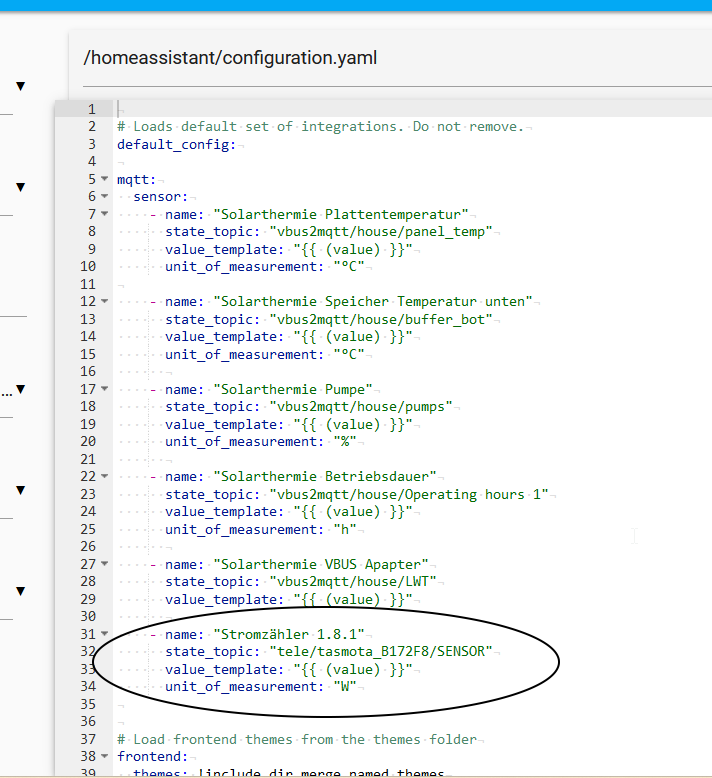
Task: Click value_template on line 14
Action: 289,336
